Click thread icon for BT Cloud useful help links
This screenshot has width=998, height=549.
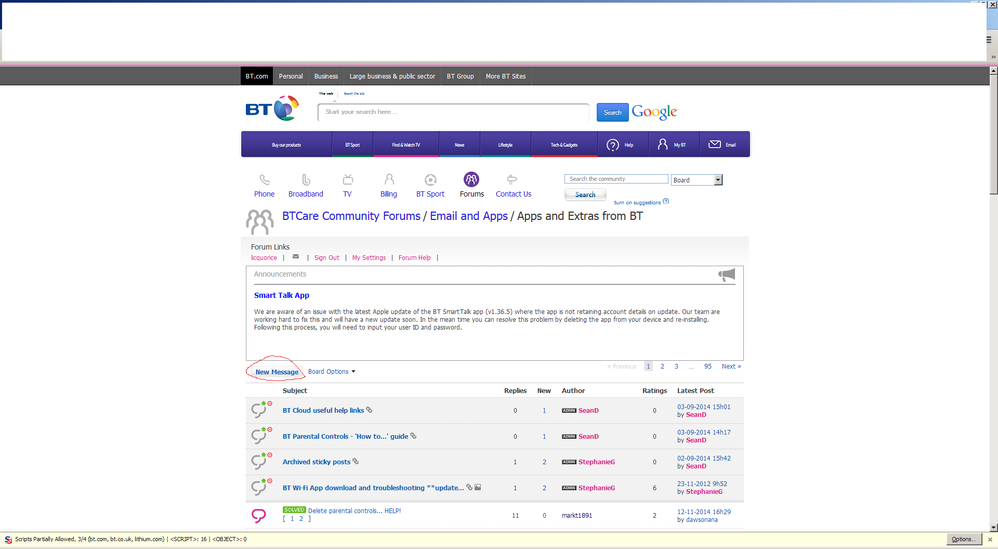point(260,409)
